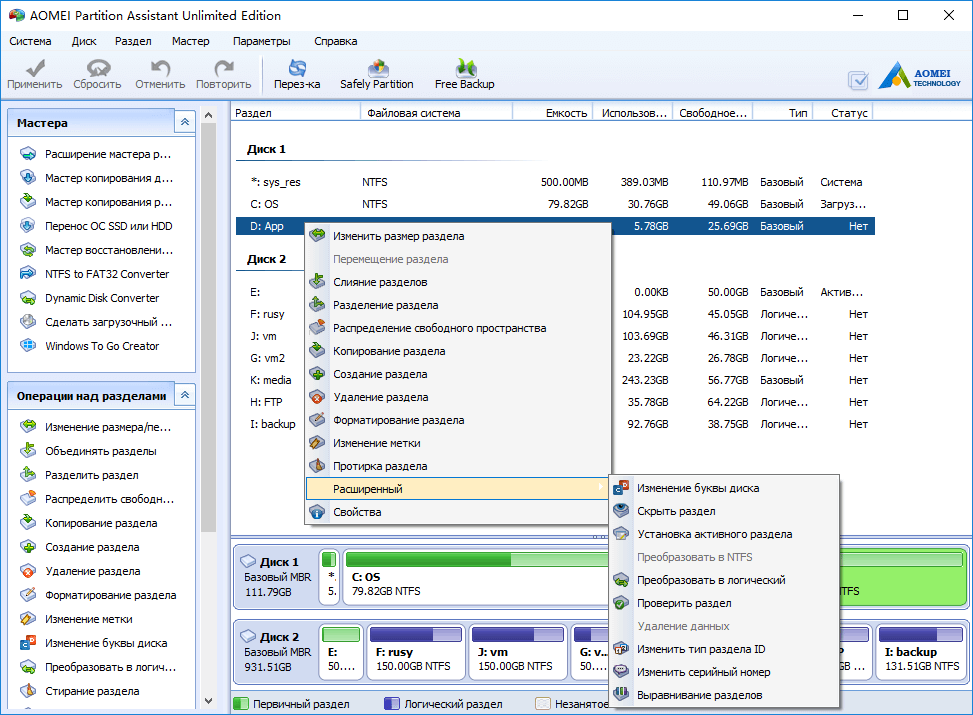Click Изменение размера/пе... operation link
Screen dimensions: 973x715
(x=108, y=427)
